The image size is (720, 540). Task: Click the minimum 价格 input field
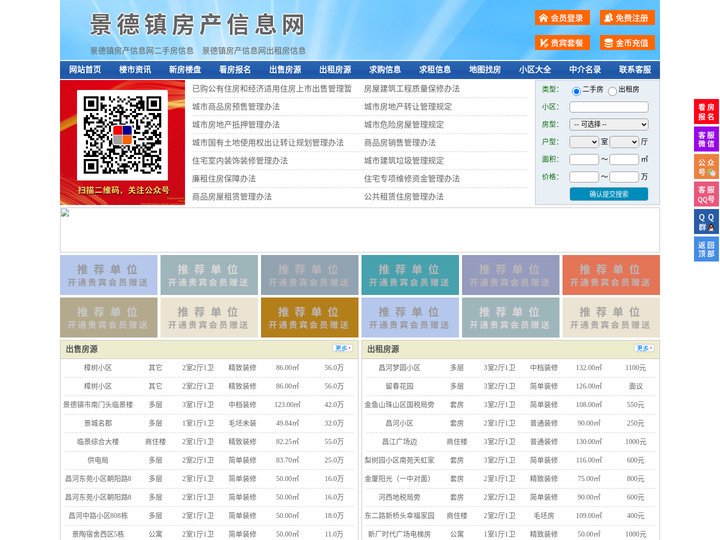pyautogui.click(x=584, y=177)
